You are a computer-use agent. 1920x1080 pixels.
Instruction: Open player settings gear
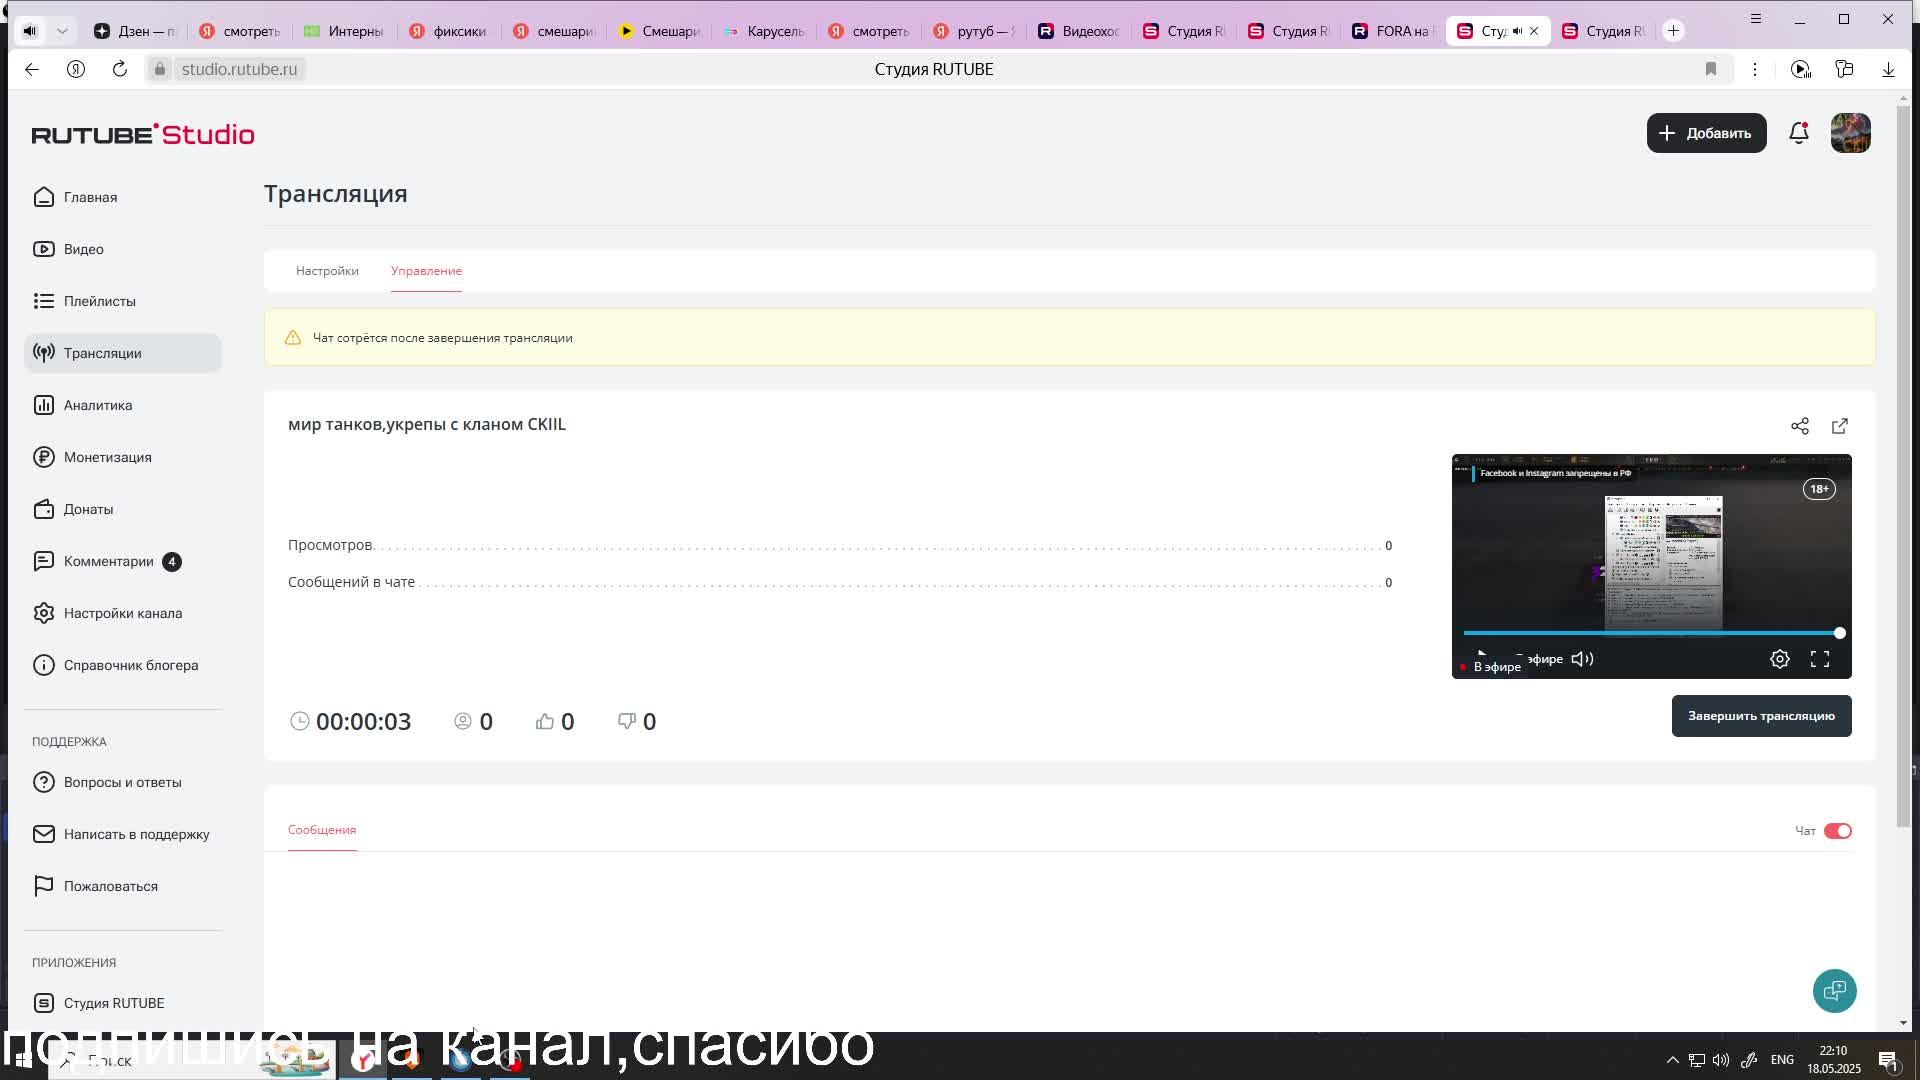click(1779, 659)
